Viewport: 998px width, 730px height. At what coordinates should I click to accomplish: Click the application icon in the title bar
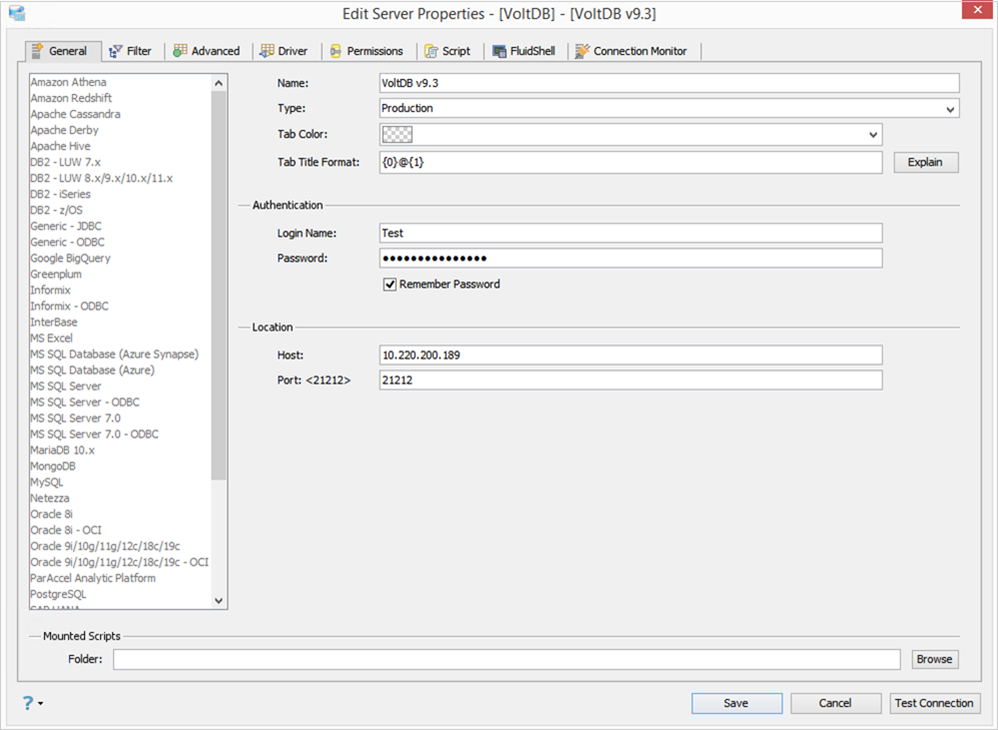(x=17, y=13)
